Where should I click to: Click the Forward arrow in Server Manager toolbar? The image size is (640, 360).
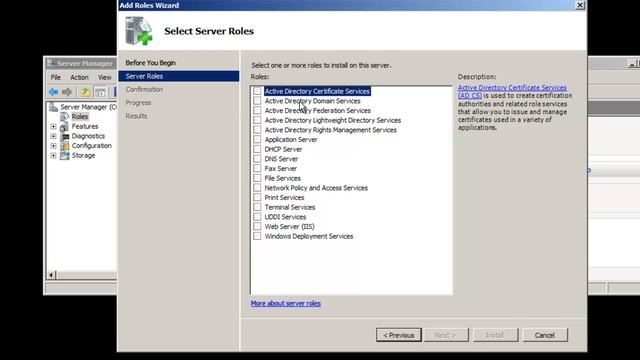pos(67,92)
